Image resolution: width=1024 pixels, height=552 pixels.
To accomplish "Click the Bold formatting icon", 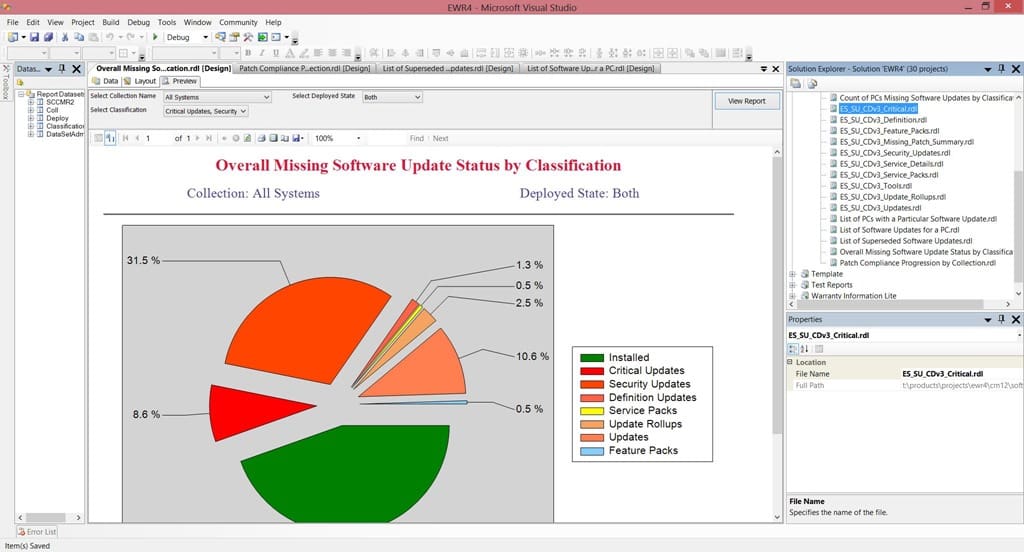I will 248,53.
